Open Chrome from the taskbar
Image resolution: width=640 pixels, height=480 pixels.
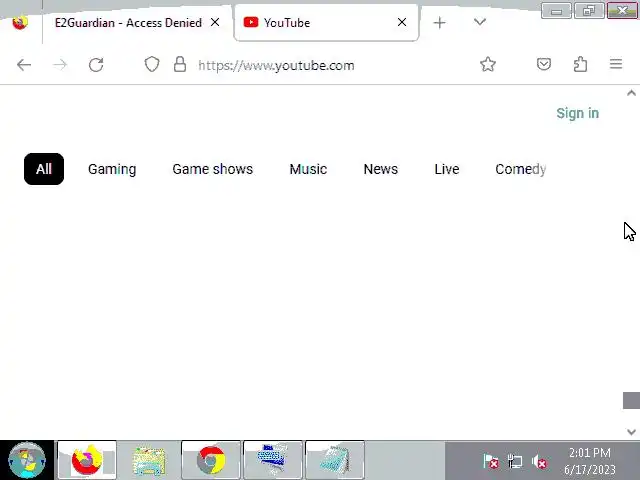[x=211, y=460]
